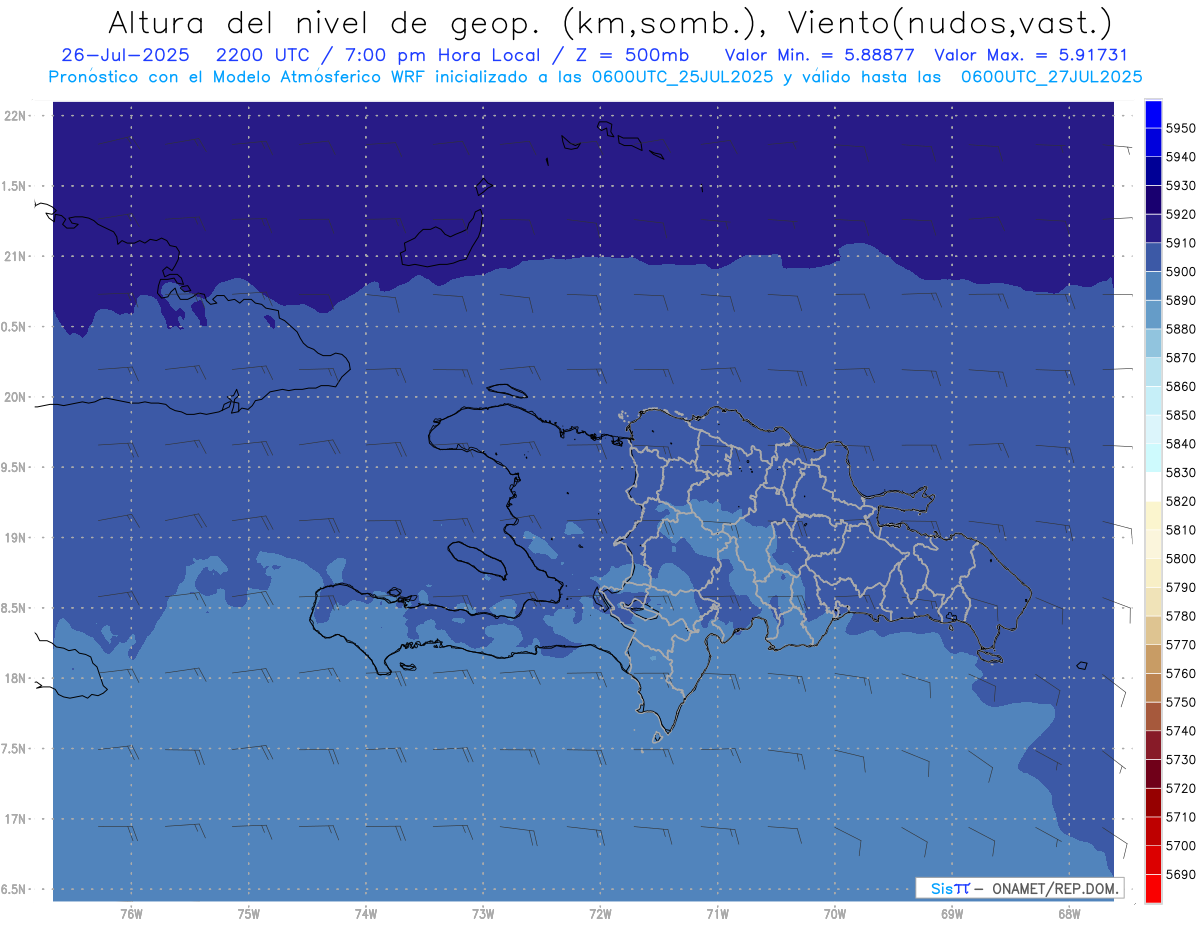Select the 5730 colorbar value
Image resolution: width=1200 pixels, height=927 pixels.
tap(1181, 760)
